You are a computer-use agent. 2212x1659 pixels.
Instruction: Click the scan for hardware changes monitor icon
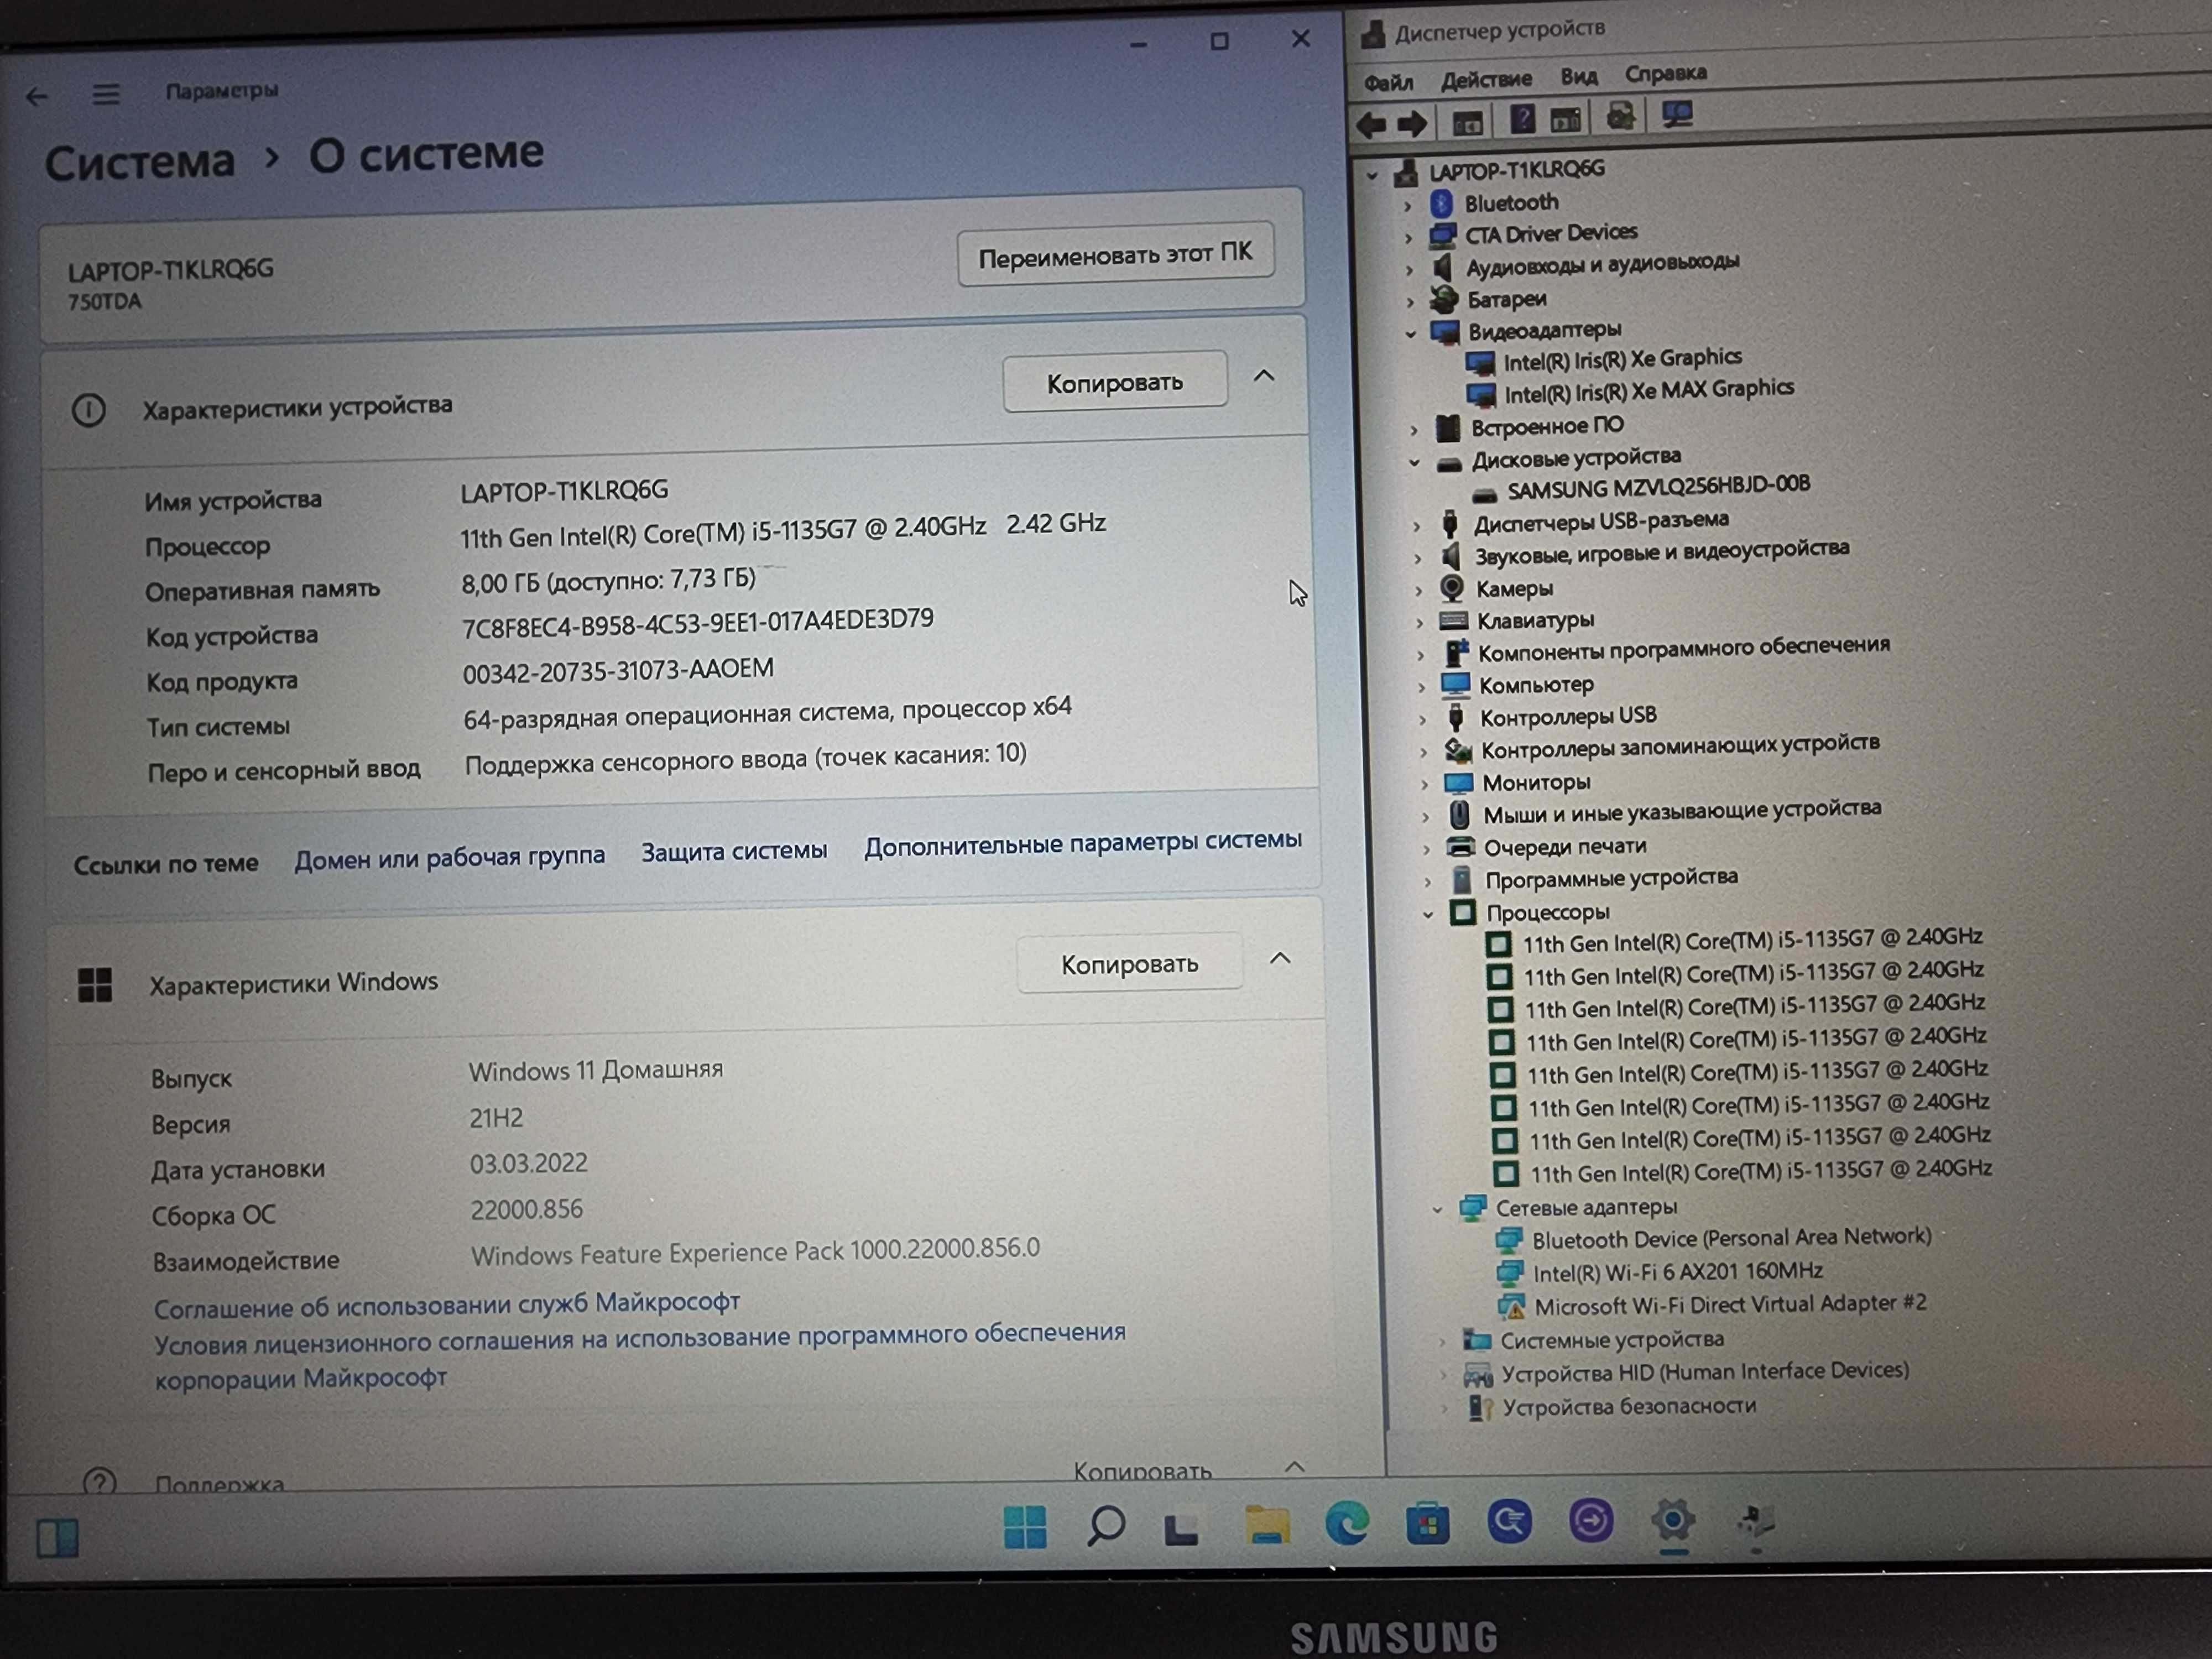click(x=1677, y=115)
